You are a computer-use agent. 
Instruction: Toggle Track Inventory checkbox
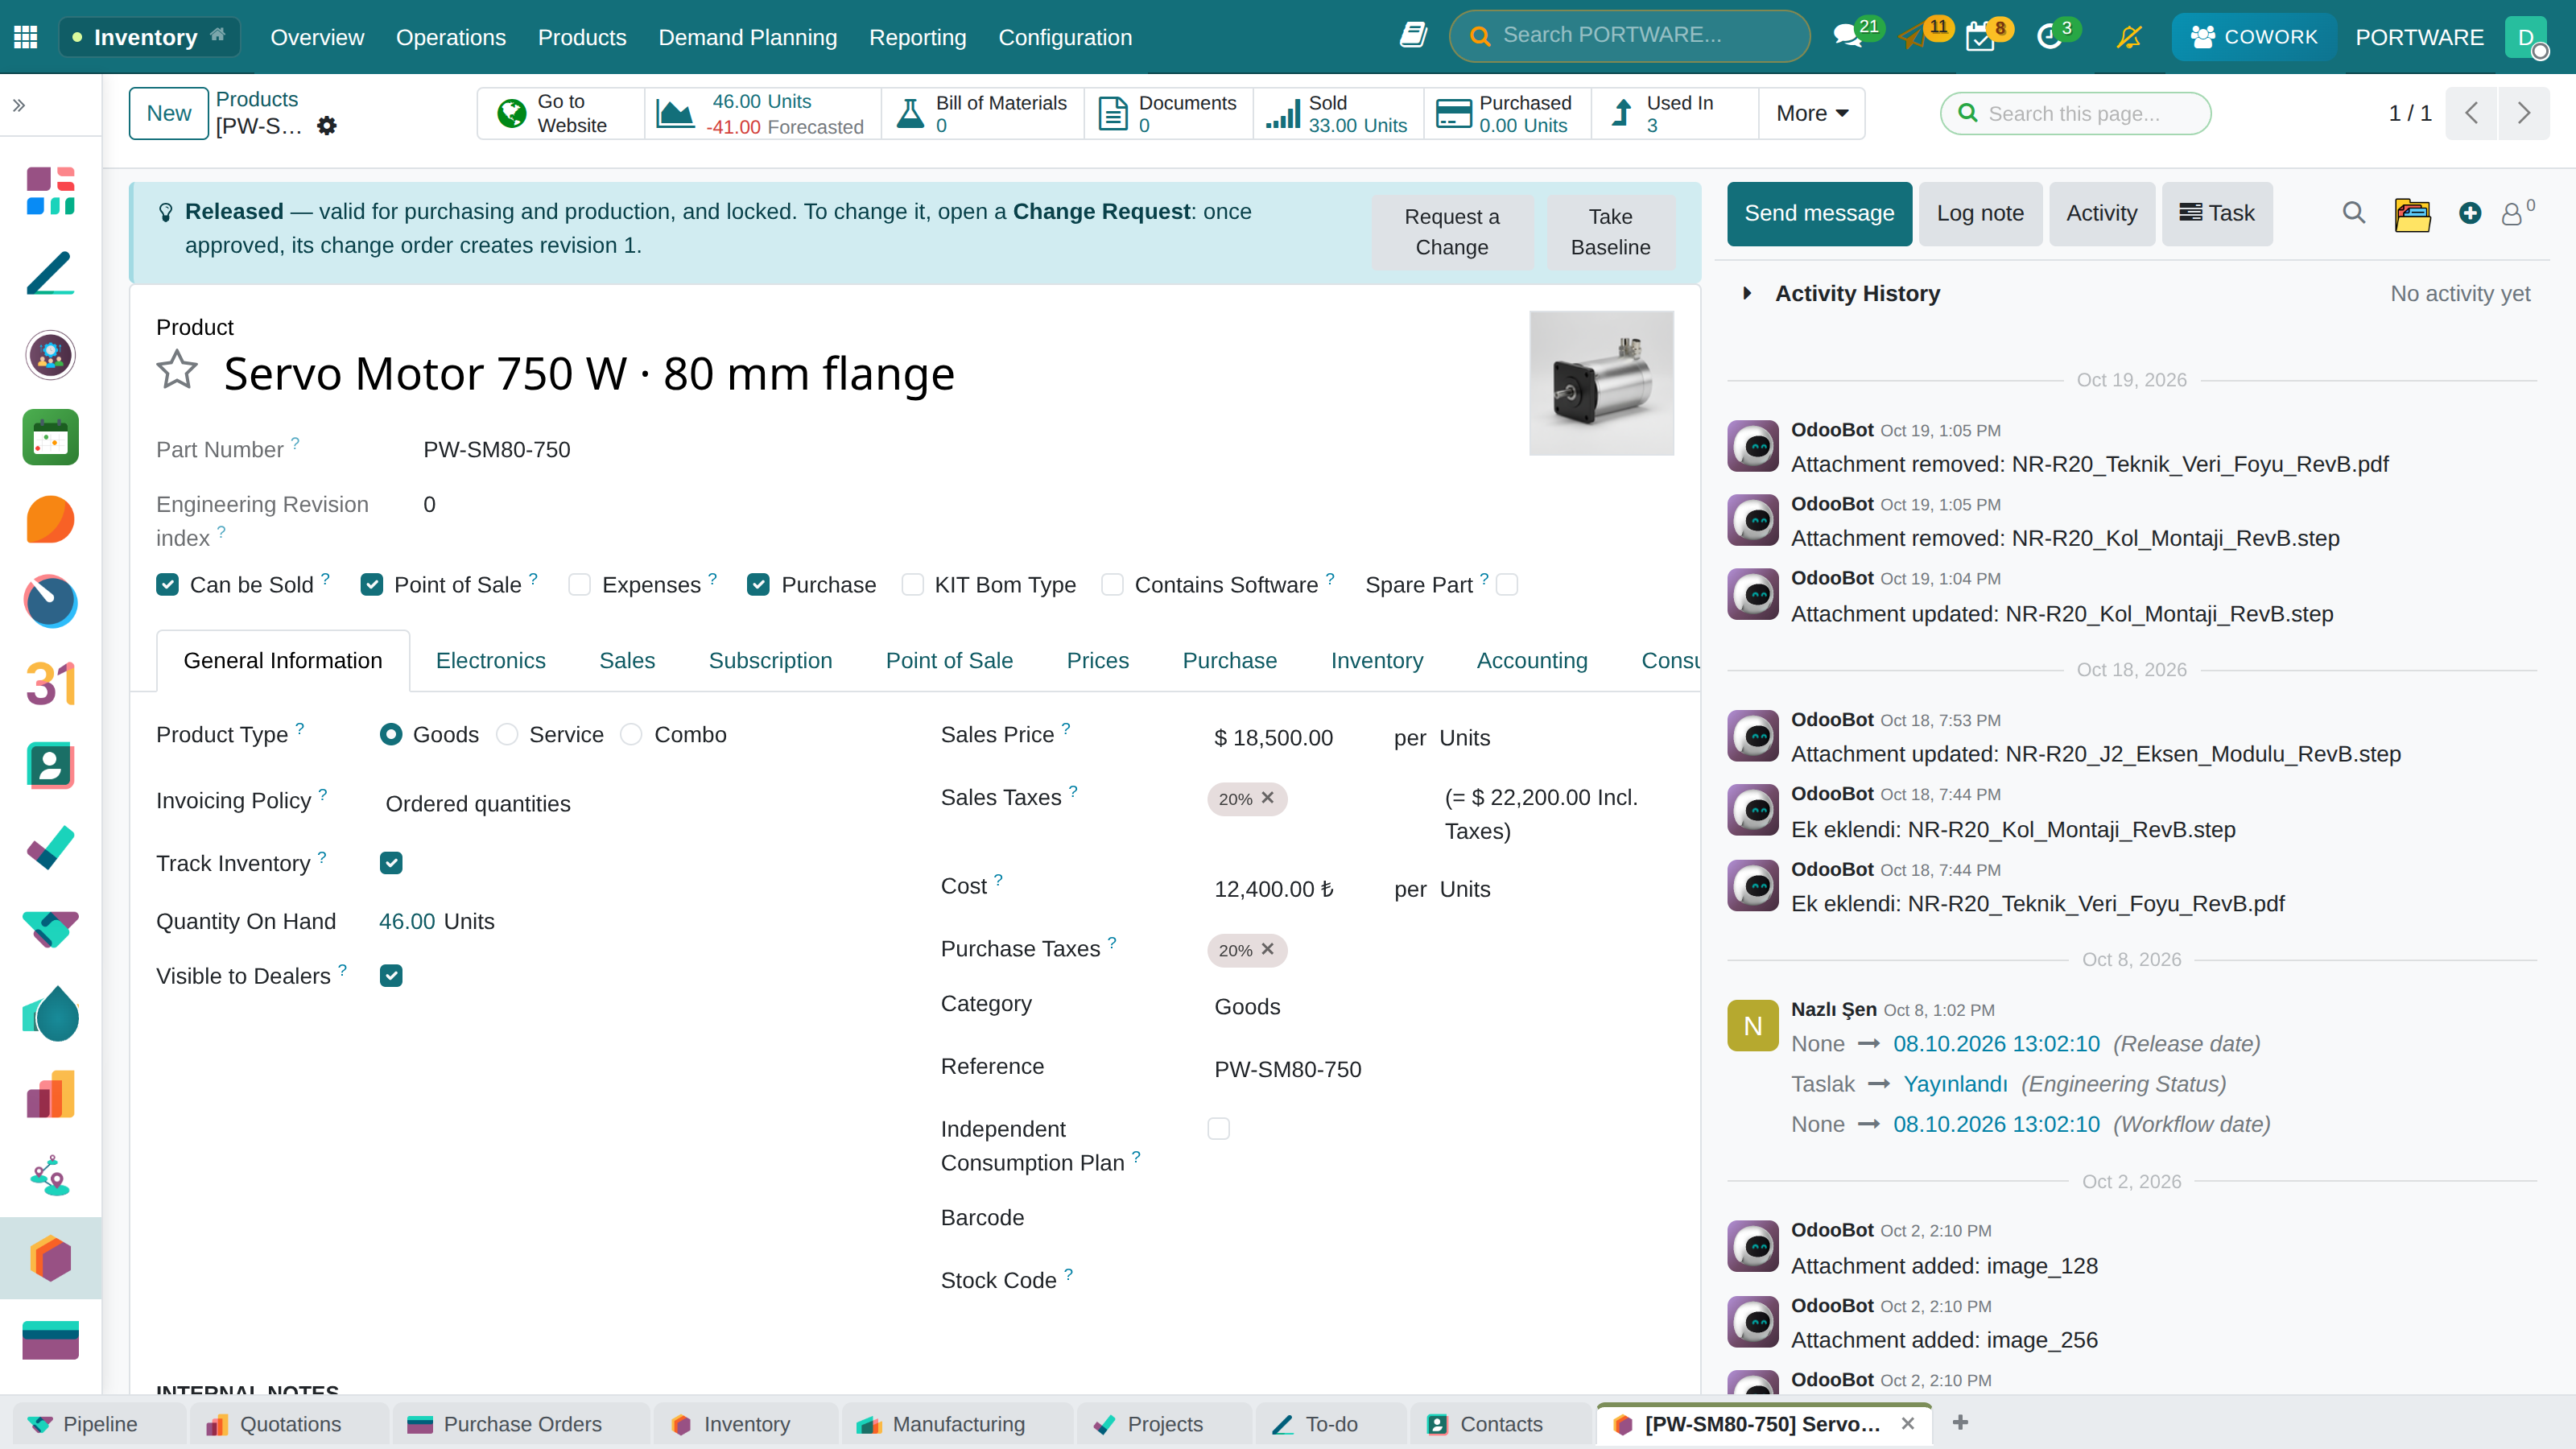coord(391,863)
